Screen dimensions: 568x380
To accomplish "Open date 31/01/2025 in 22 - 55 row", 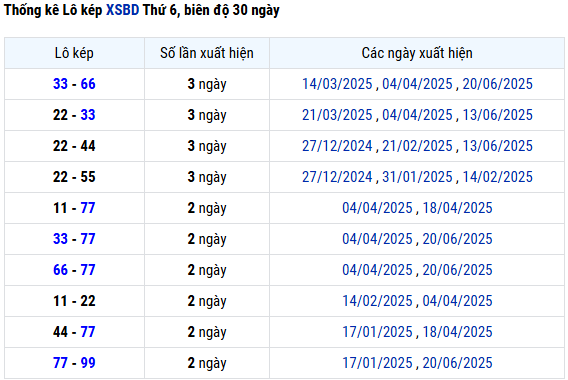I will pos(417,177).
